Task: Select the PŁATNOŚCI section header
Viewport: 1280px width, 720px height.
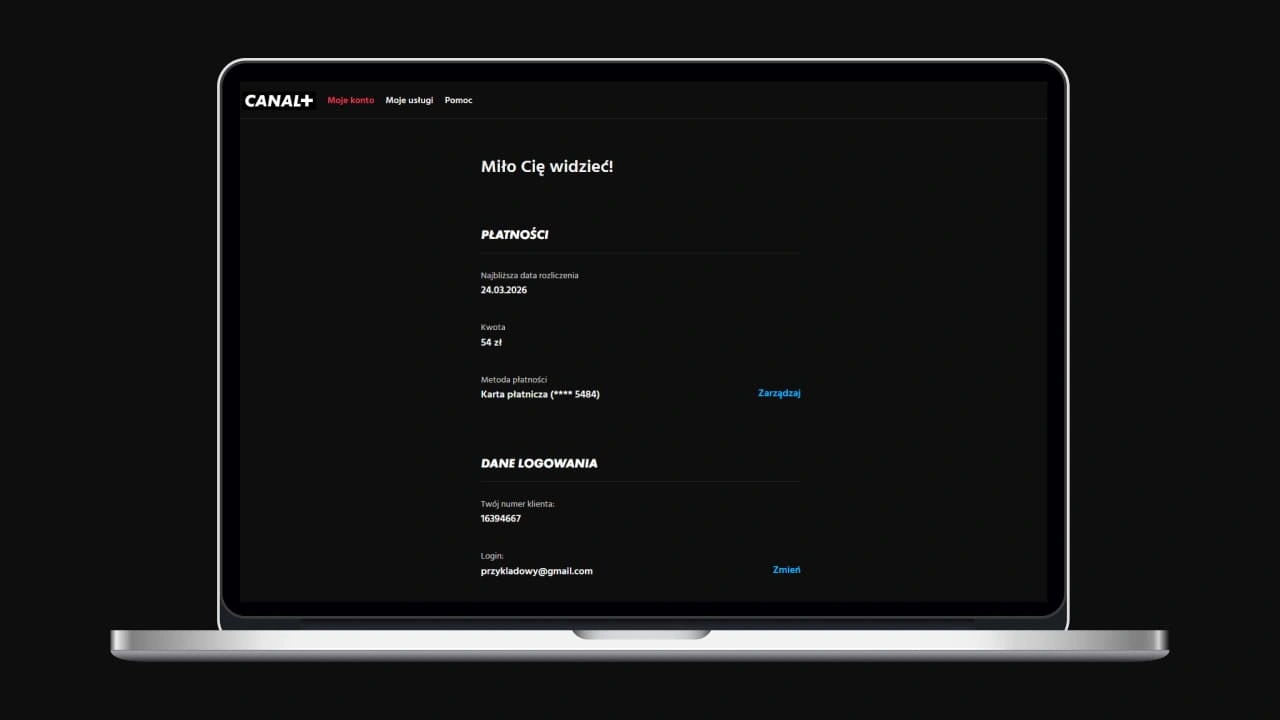Action: pos(514,235)
